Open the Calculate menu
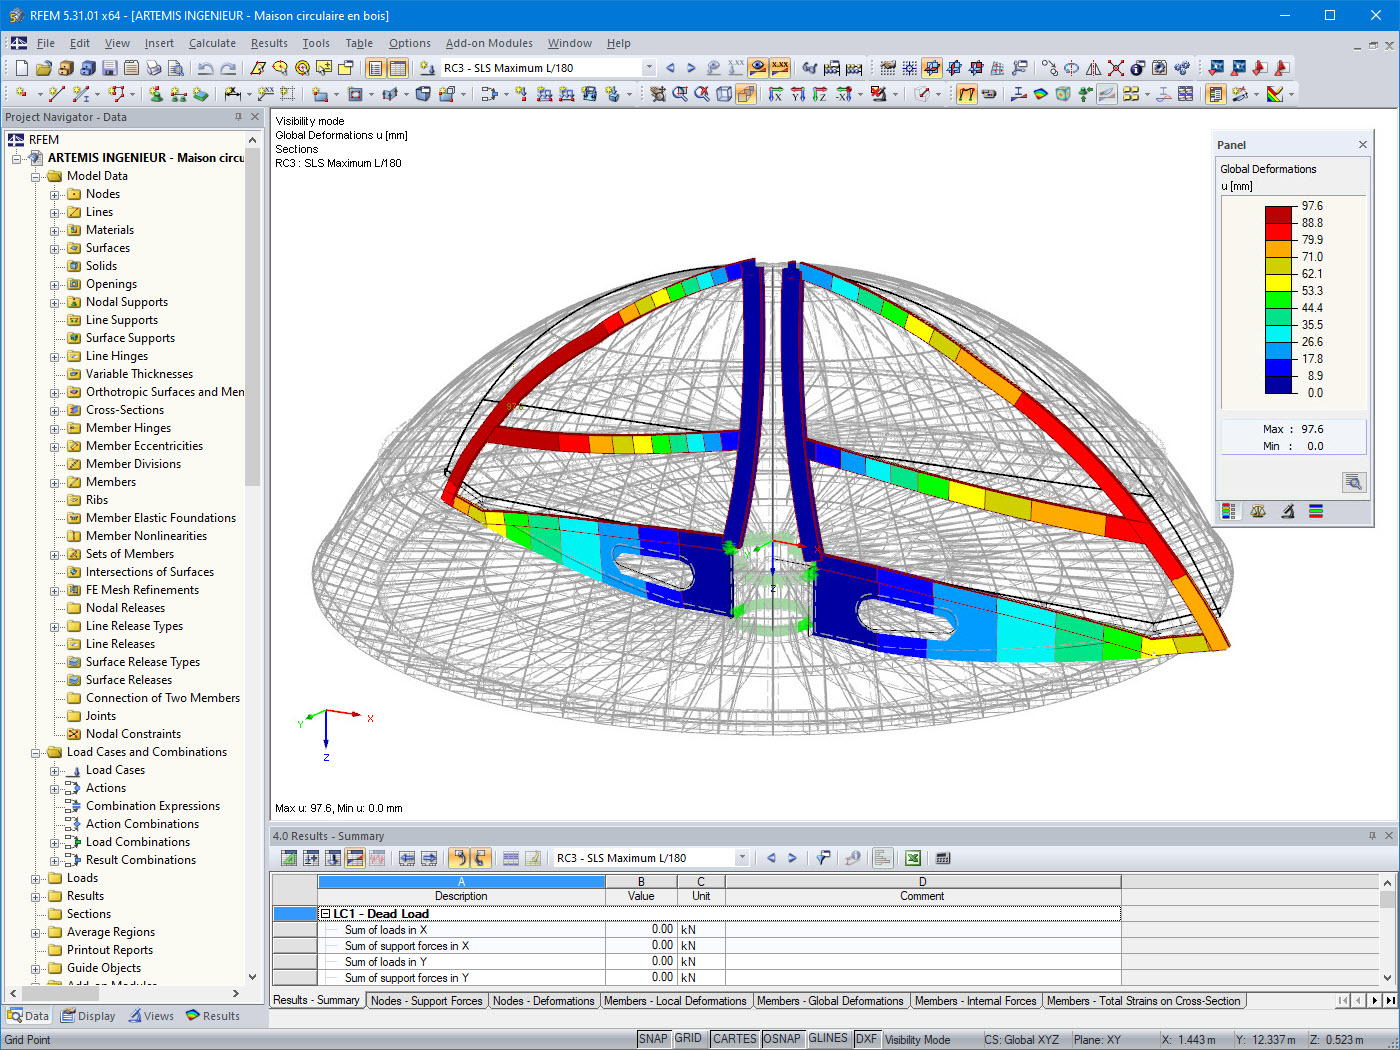The image size is (1400, 1050). click(212, 43)
